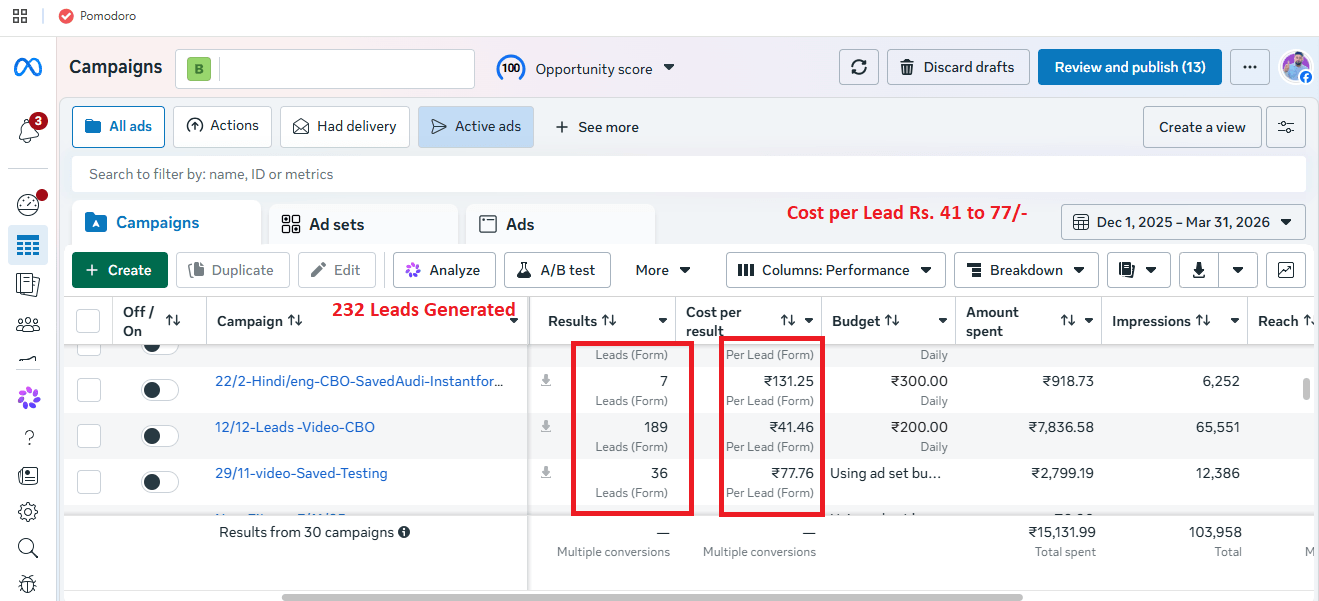This screenshot has width=1319, height=601.
Task: Check the box for 22/2-Hindi/eng-CBO campaign
Action: (89, 390)
